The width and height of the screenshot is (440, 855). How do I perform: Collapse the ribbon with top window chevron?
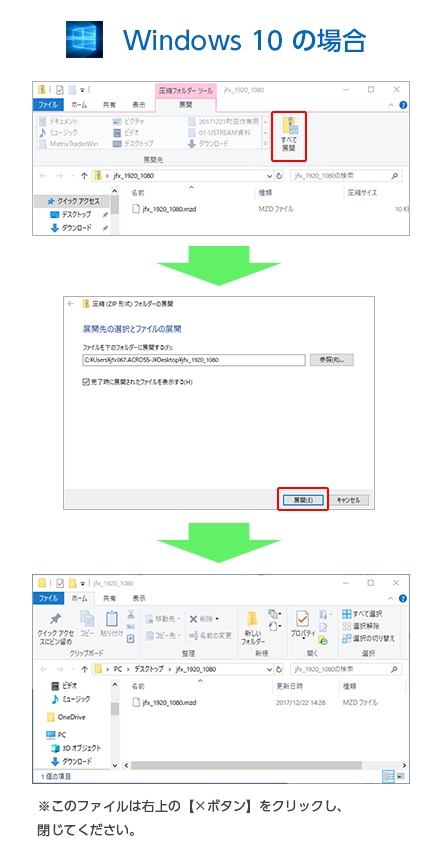click(x=391, y=105)
